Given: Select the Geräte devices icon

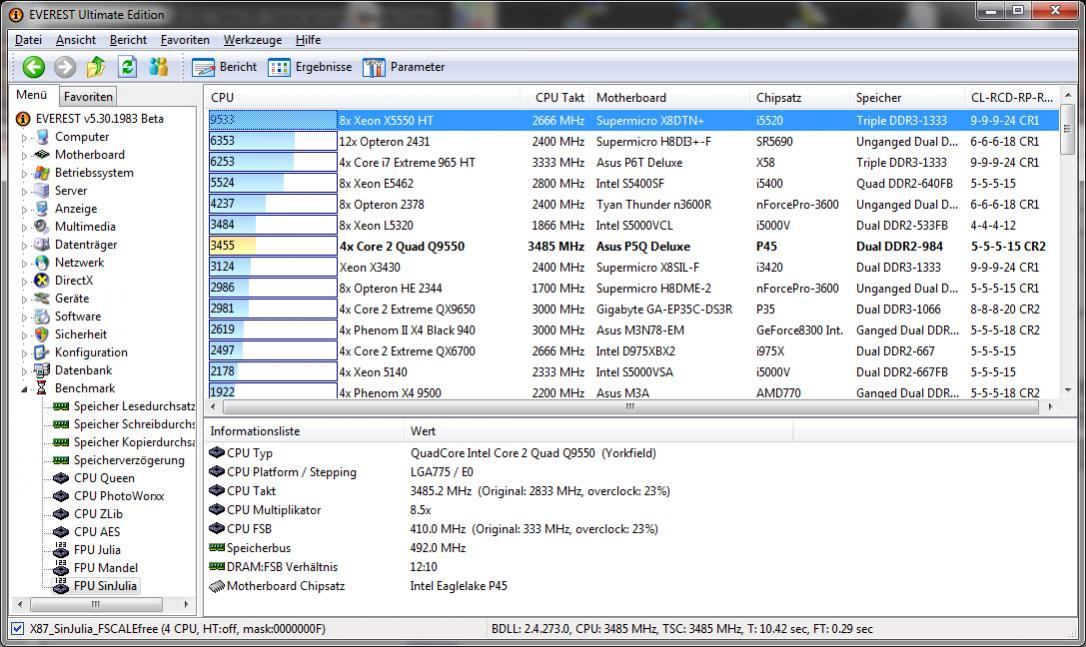Looking at the screenshot, I should tap(42, 299).
